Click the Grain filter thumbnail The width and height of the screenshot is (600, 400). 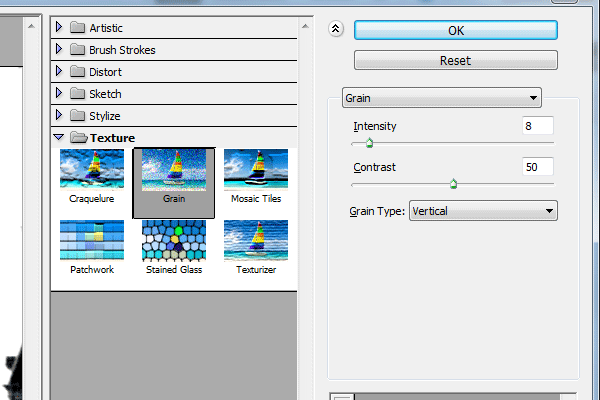pos(174,170)
